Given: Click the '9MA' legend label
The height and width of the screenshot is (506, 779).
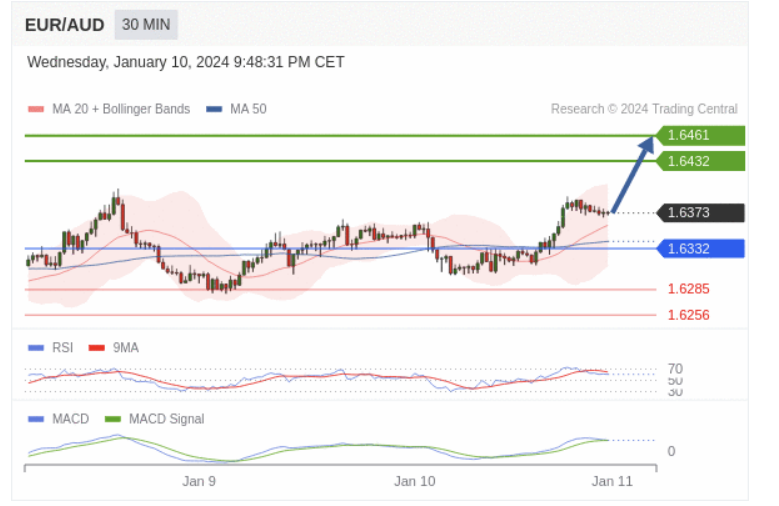Looking at the screenshot, I should coord(126,347).
